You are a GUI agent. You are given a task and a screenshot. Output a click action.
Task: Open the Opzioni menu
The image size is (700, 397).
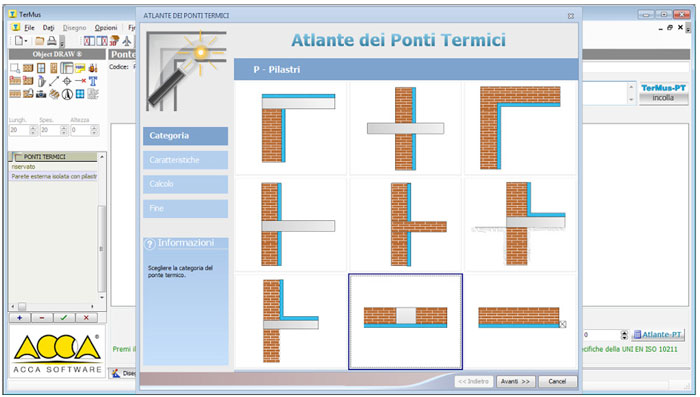(106, 28)
